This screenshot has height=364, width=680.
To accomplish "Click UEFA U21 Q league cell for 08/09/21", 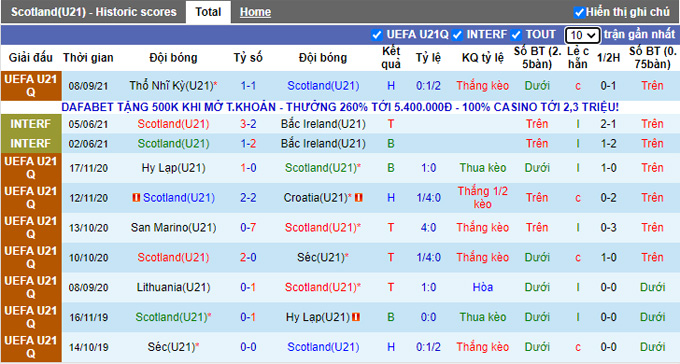I will (31, 86).
